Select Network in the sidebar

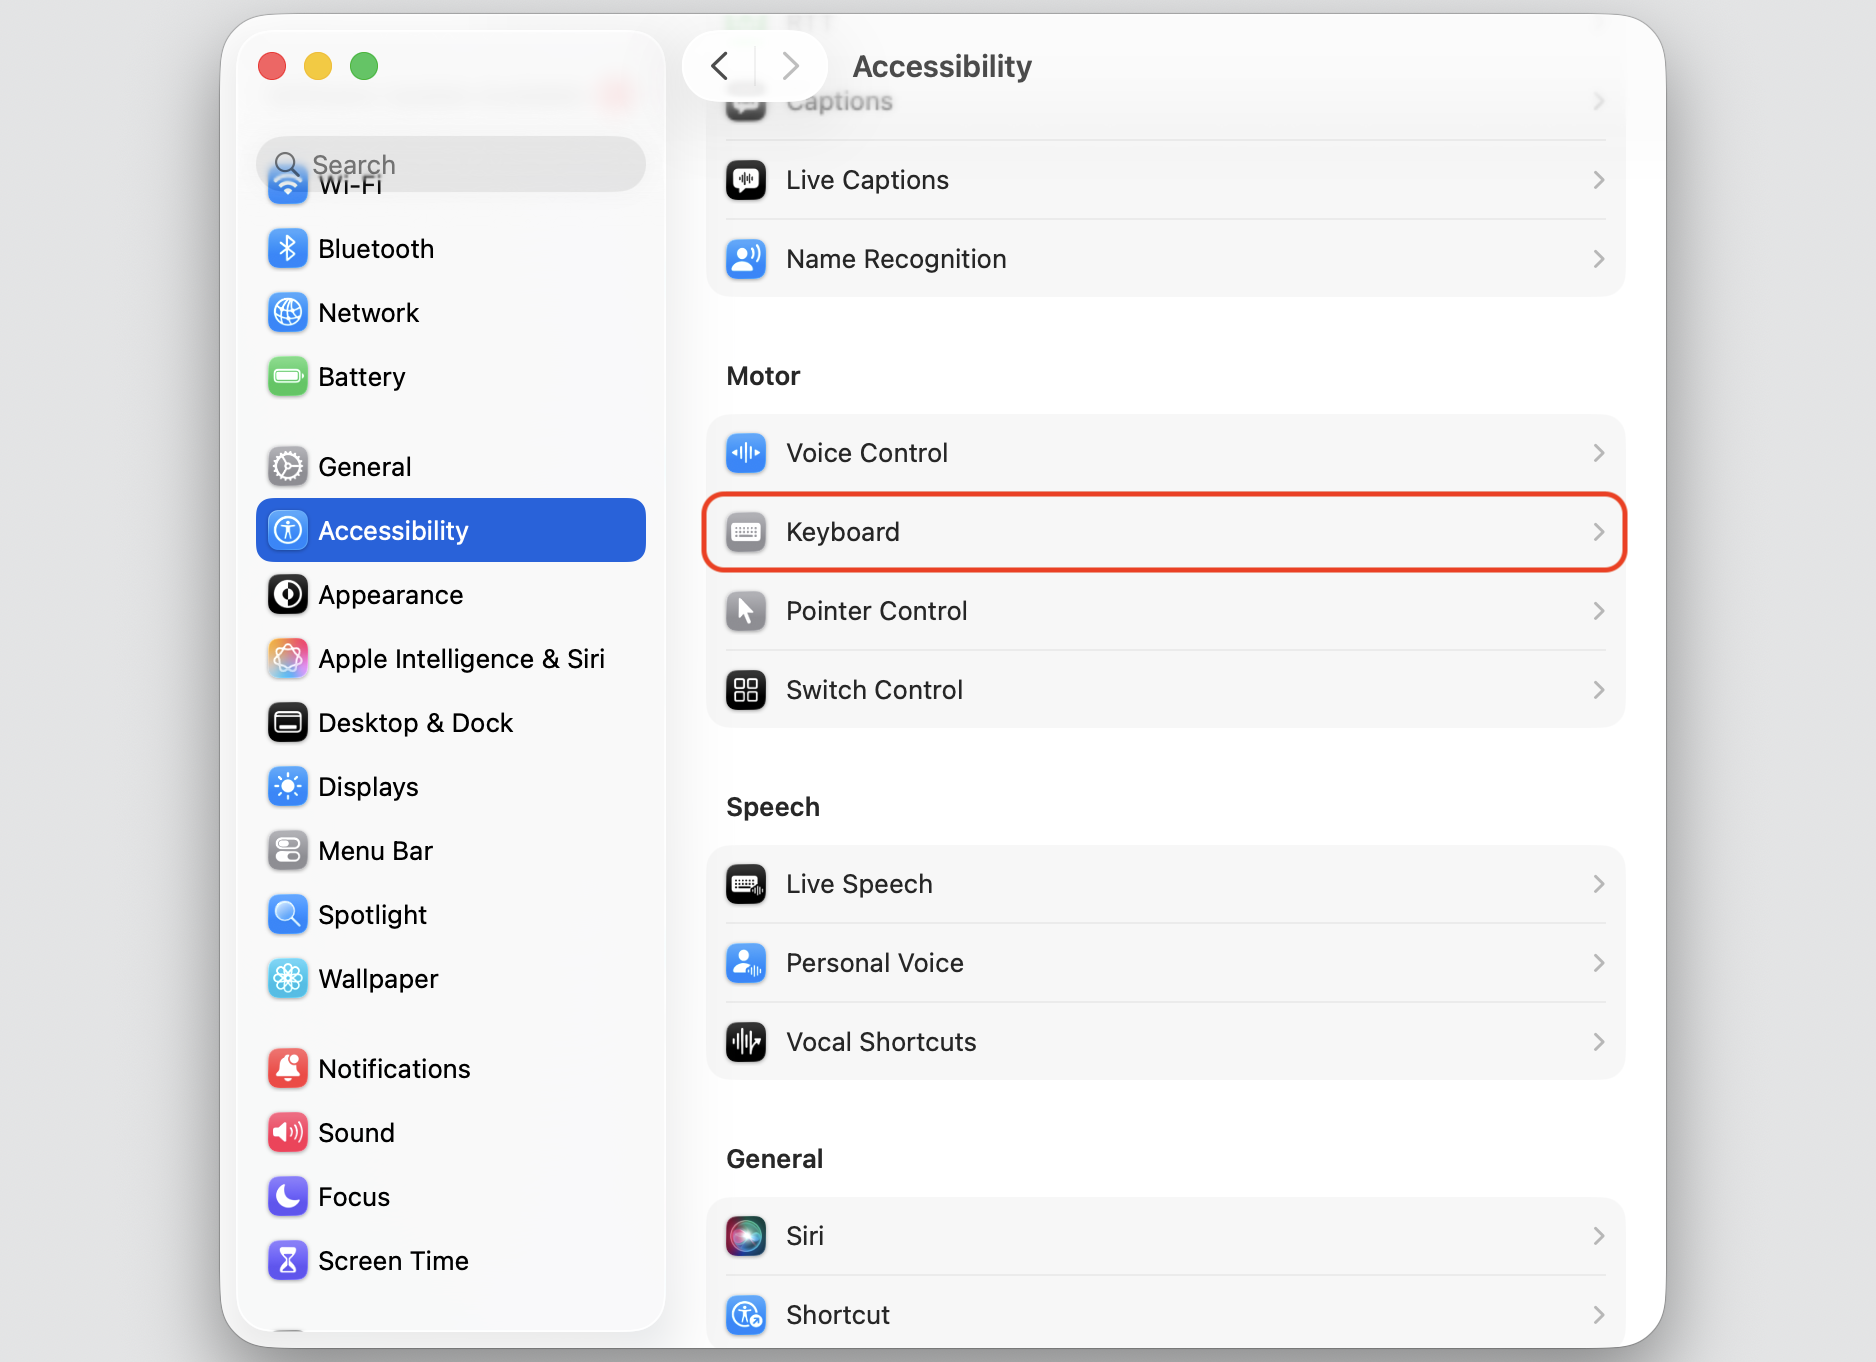(x=451, y=313)
